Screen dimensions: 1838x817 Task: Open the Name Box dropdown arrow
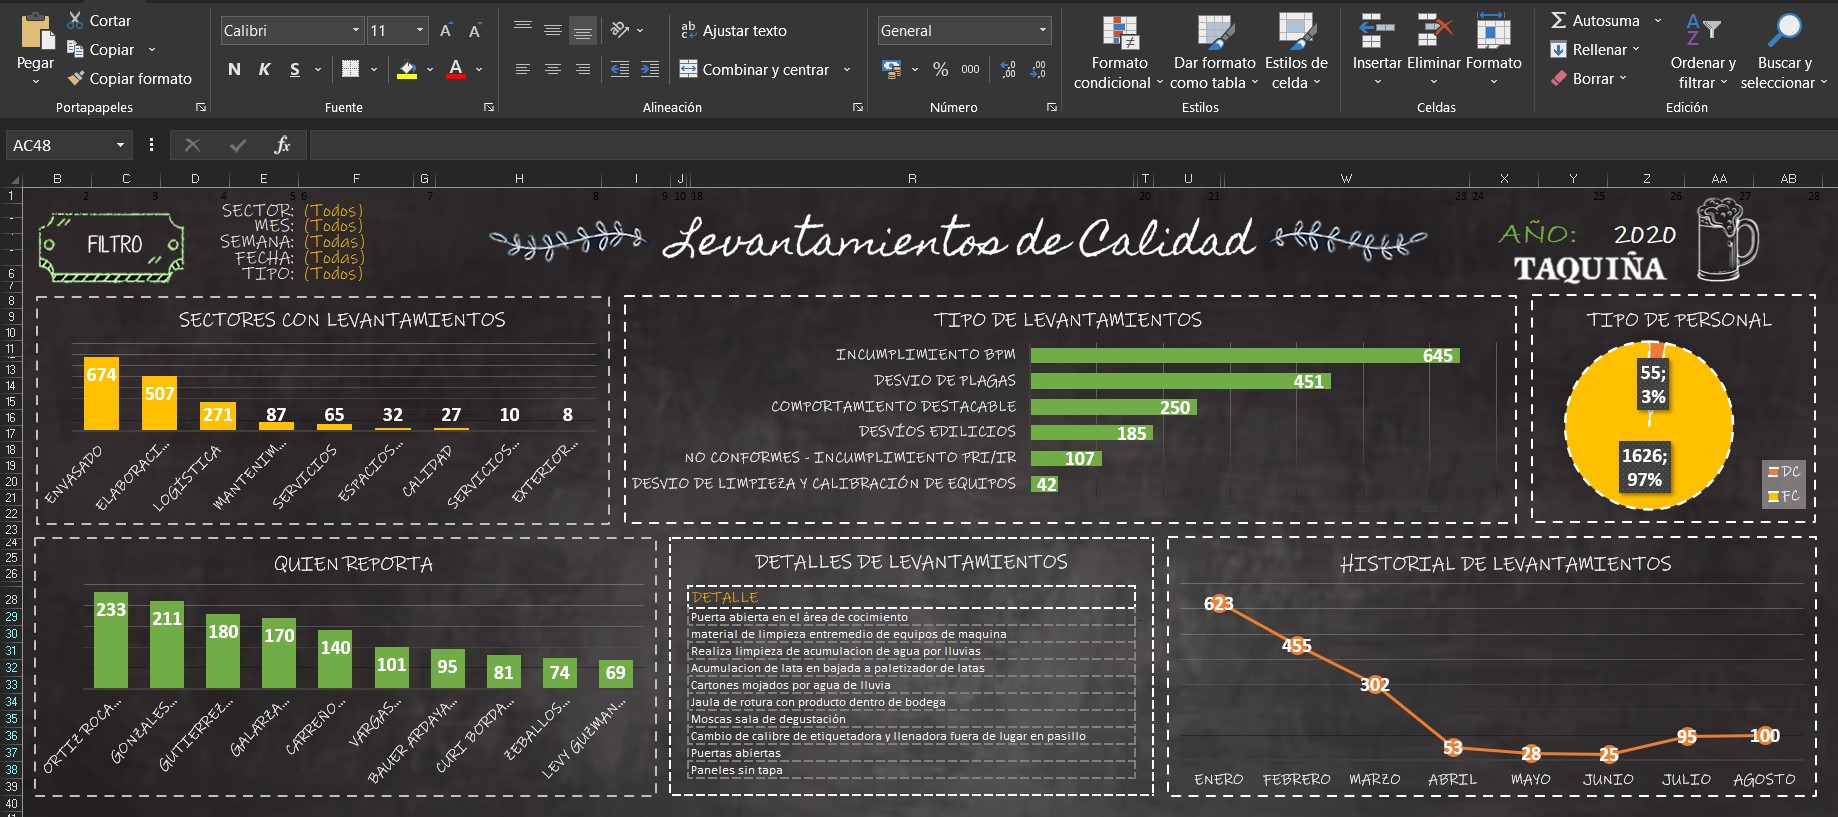tap(120, 145)
